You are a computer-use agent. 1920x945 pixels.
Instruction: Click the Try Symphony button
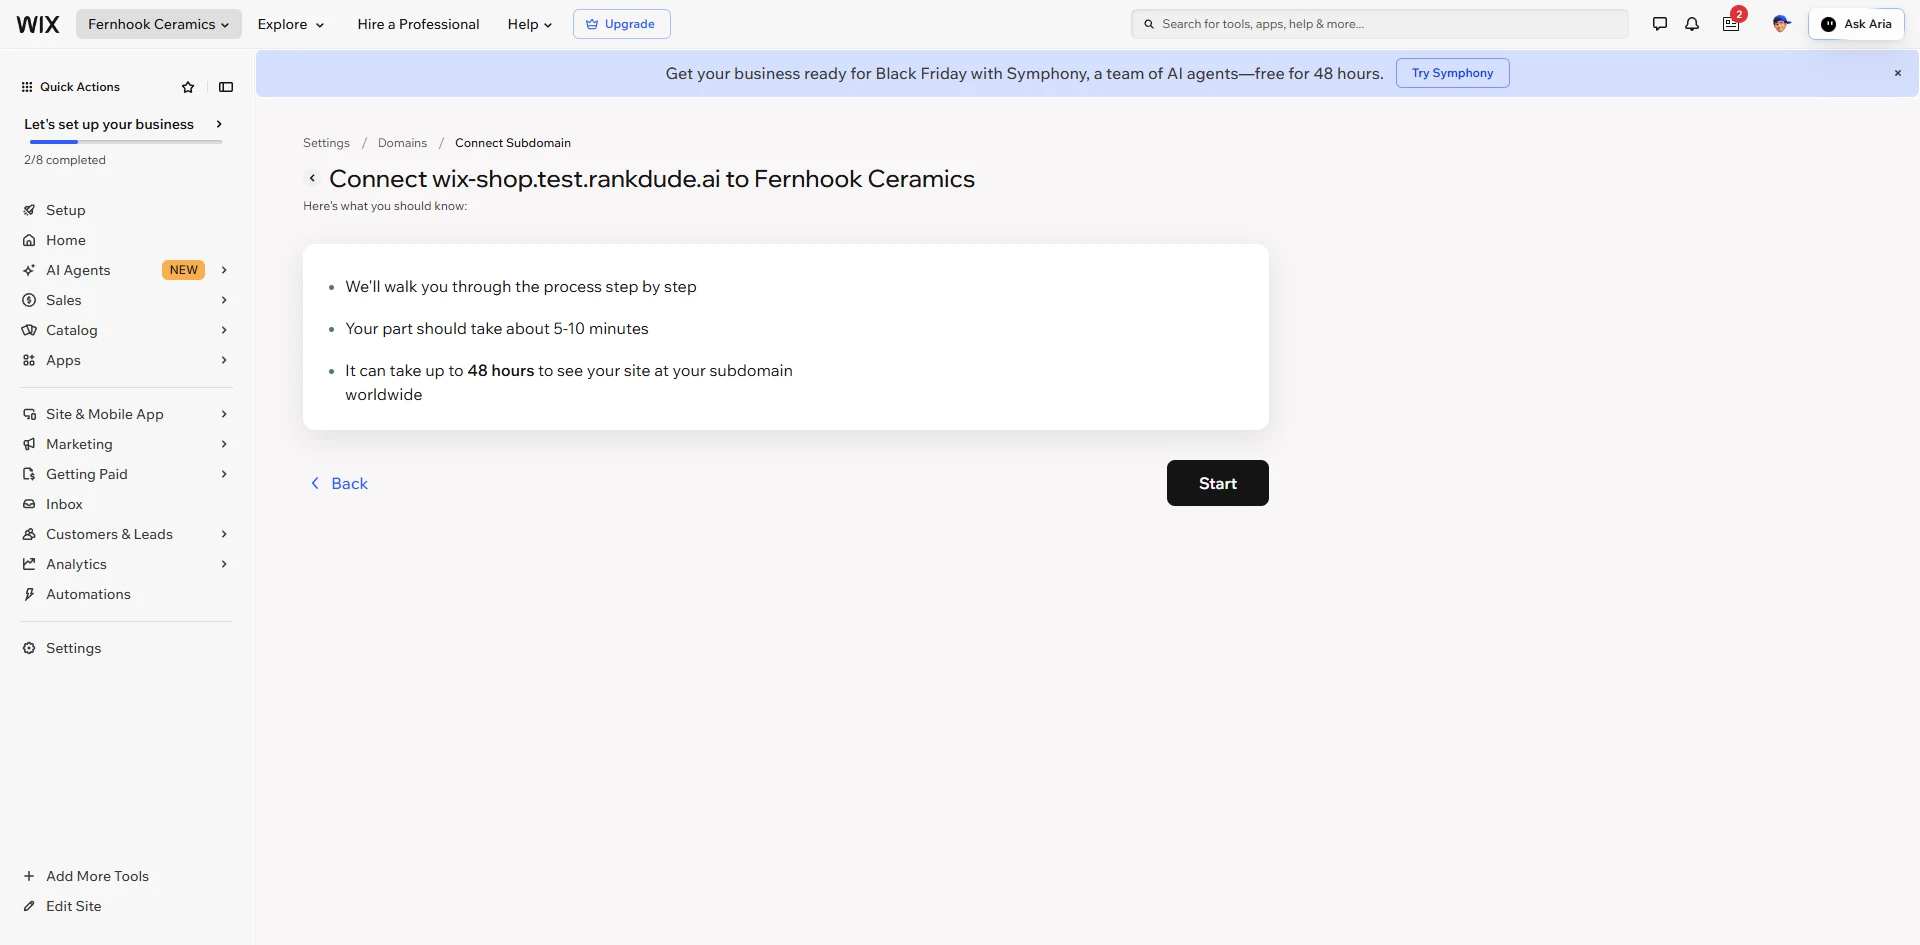tap(1452, 73)
